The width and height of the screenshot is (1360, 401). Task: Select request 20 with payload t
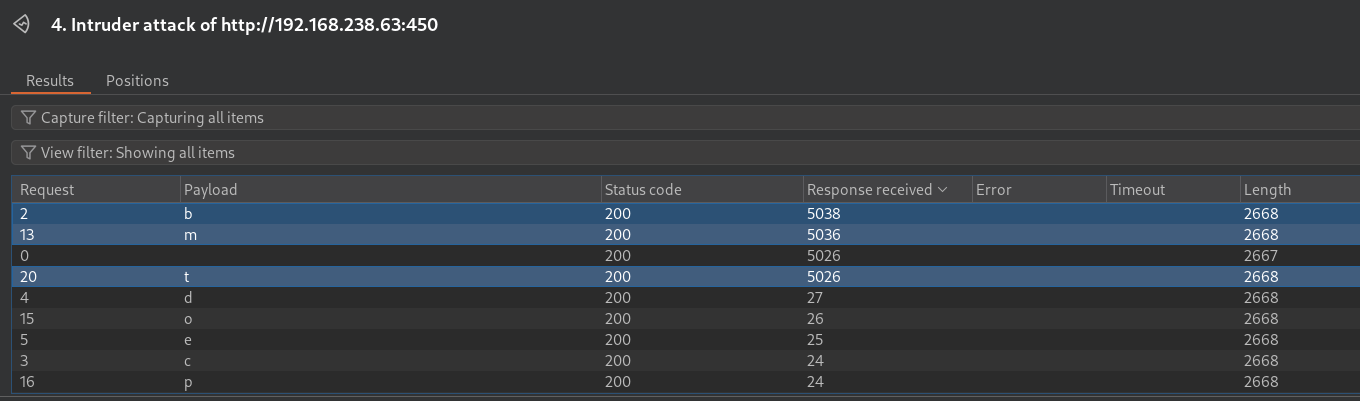(685, 277)
